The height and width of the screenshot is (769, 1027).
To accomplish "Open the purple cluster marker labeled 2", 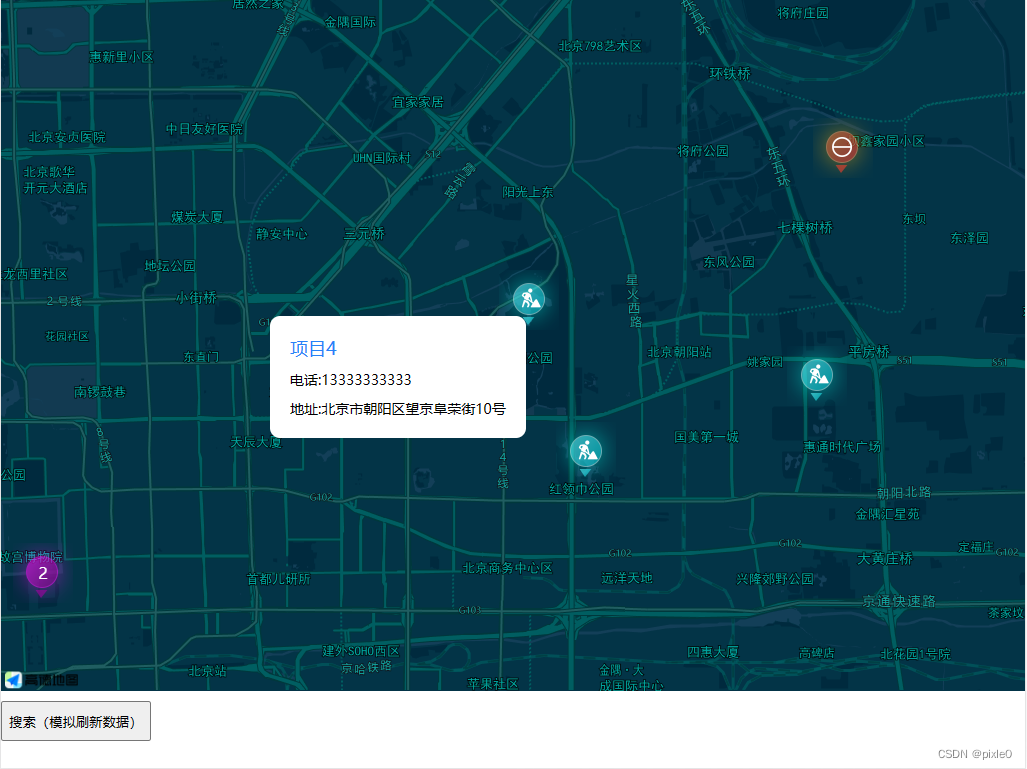I will (x=42, y=574).
